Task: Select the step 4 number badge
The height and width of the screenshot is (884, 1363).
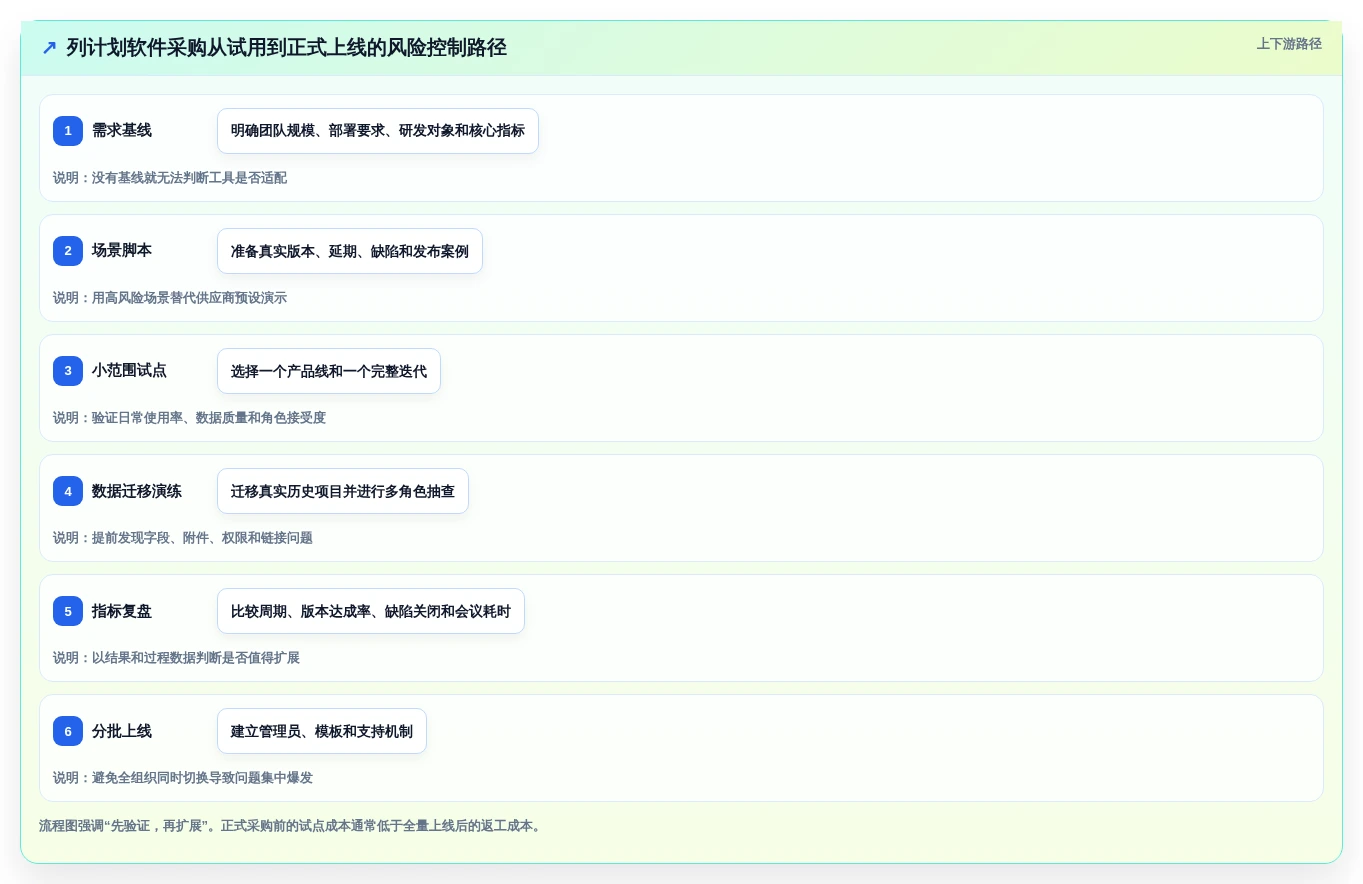Action: (68, 491)
